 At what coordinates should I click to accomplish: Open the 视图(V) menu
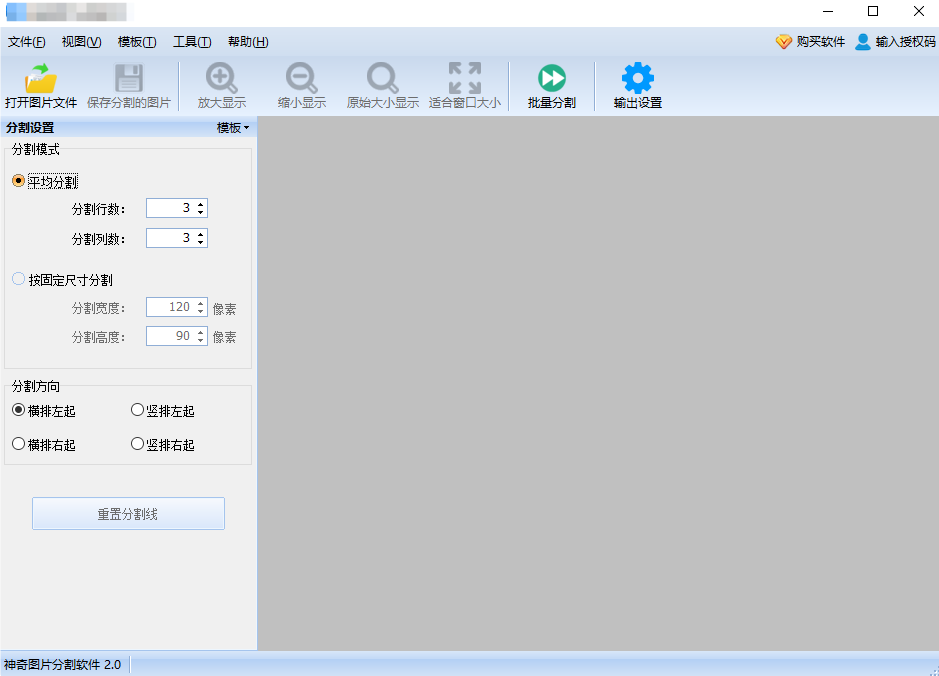tap(81, 42)
